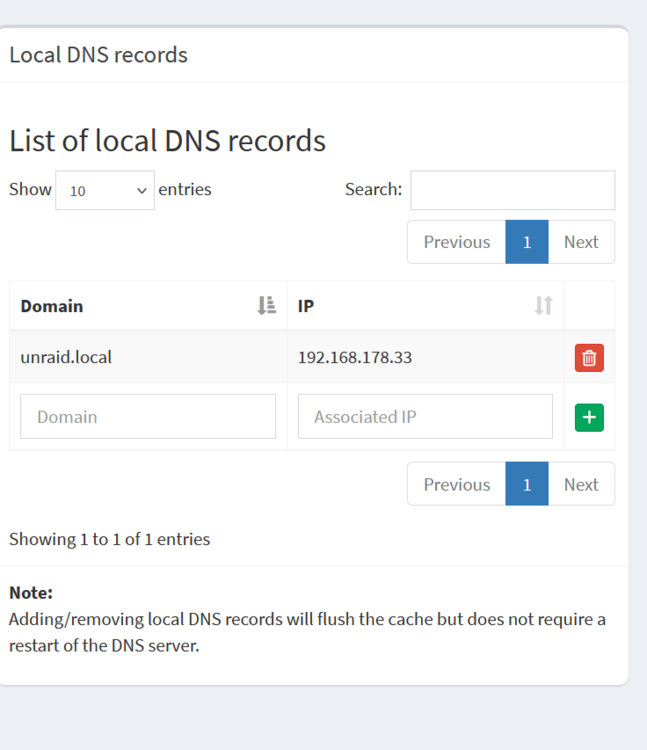Focus the Search input field

pyautogui.click(x=513, y=190)
